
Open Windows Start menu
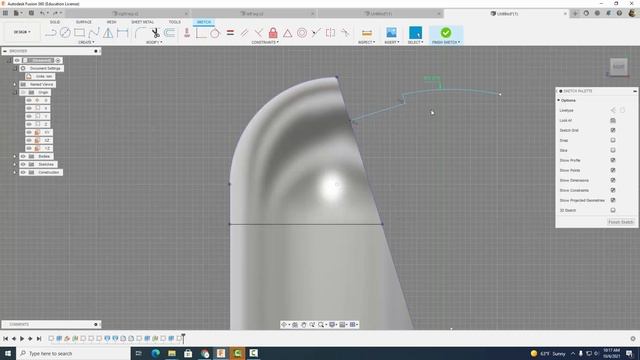coord(8,353)
